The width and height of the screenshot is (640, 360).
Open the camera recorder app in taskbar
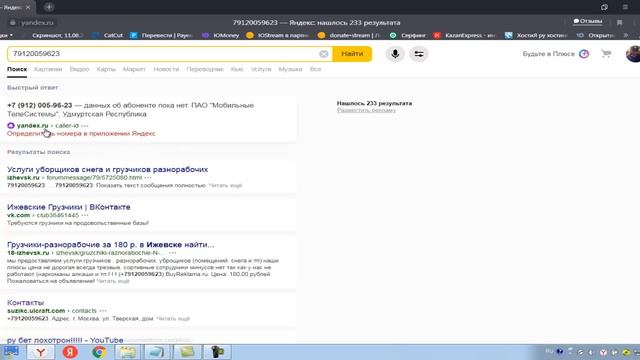[218, 352]
